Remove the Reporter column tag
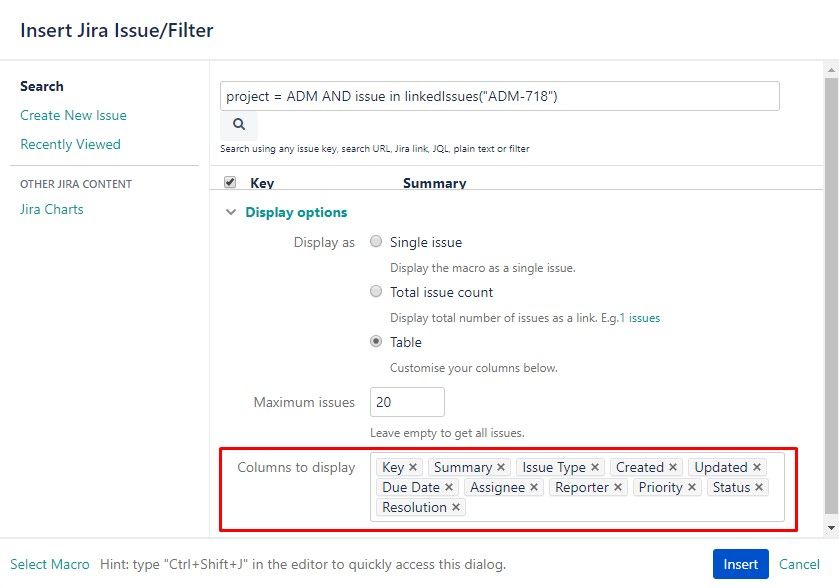 [618, 487]
